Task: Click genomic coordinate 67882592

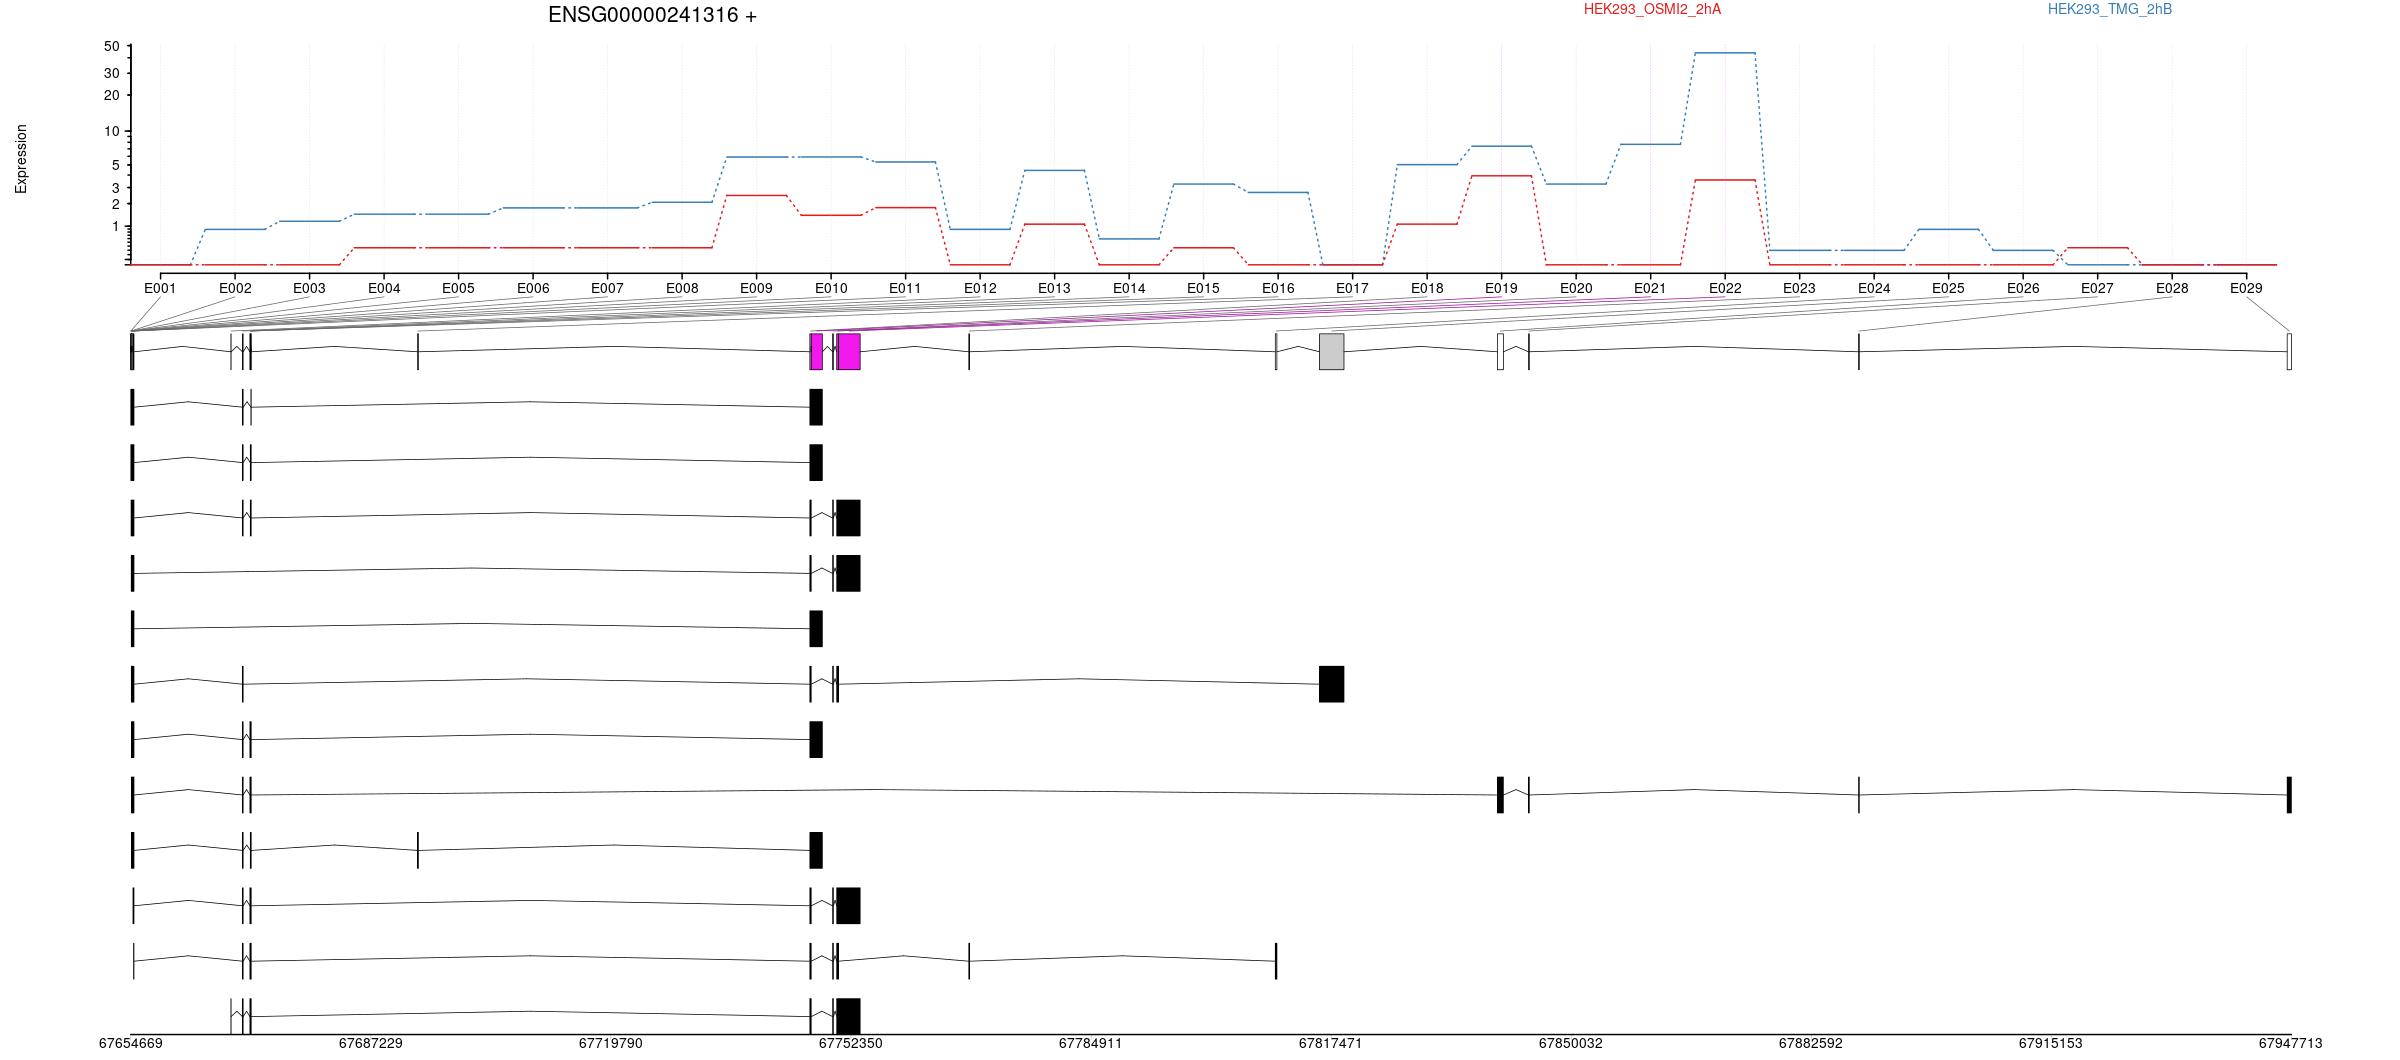Action: 1811,1043
